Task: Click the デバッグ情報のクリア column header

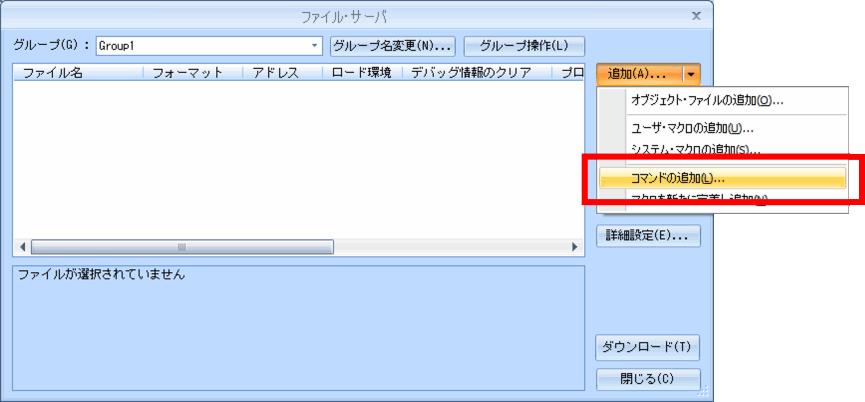Action: (476, 73)
